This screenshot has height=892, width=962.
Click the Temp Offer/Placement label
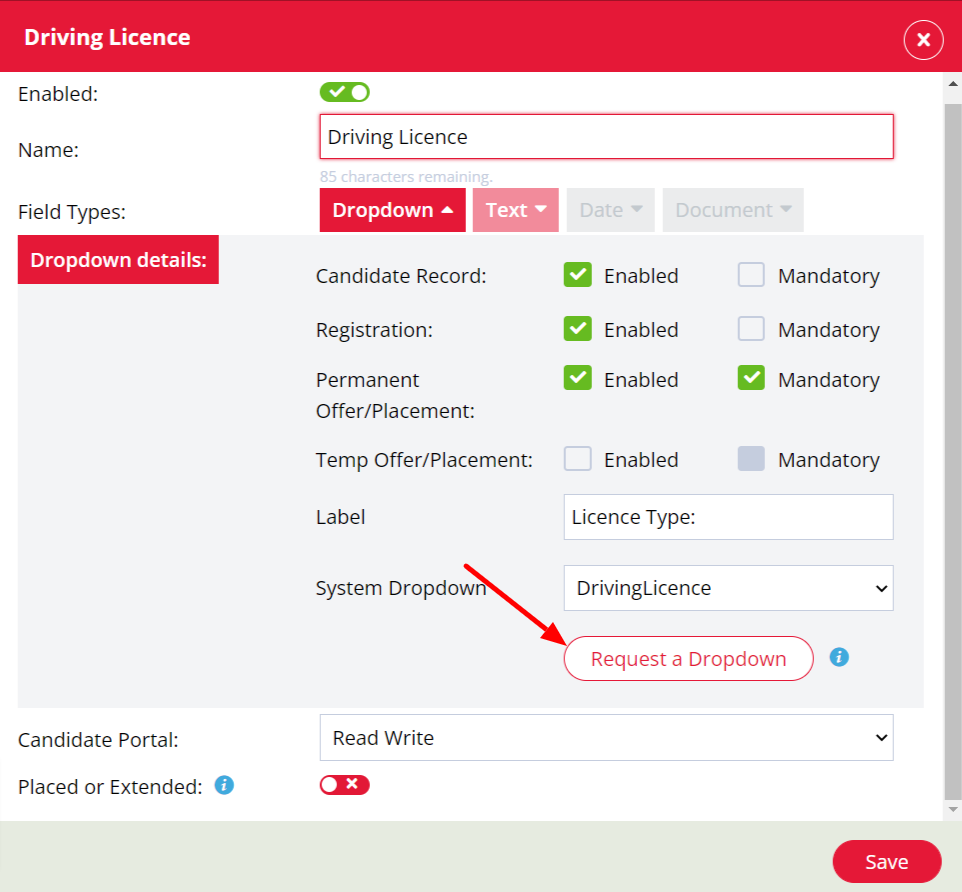click(424, 459)
